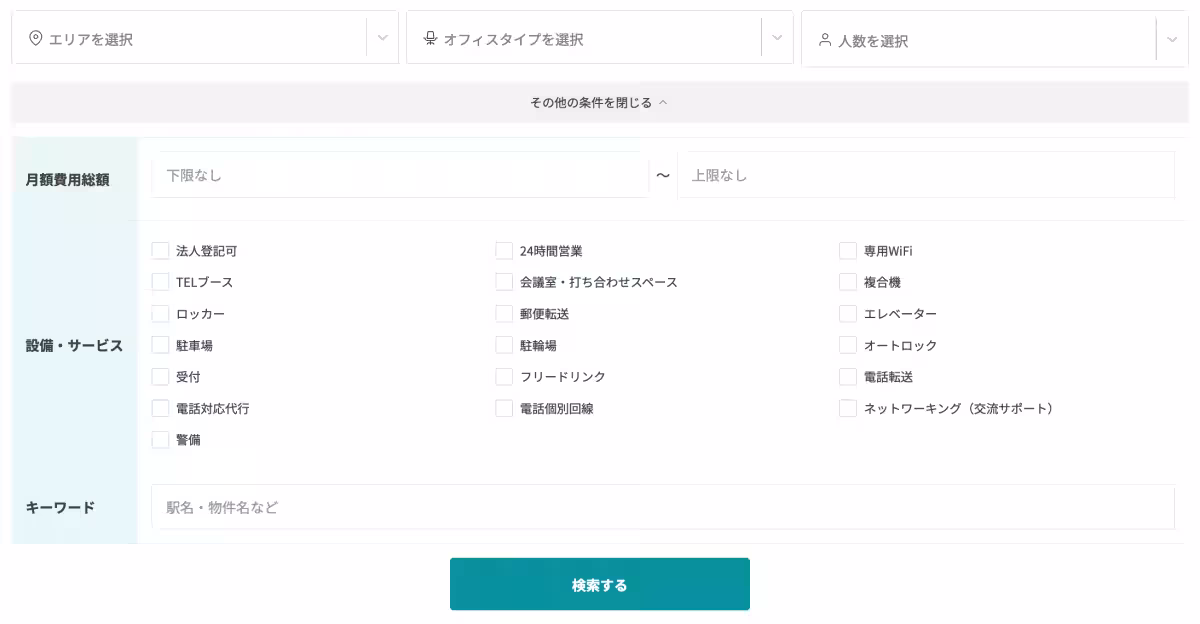1200x624 pixels.
Task: Click the 下限なし minimum cost field
Action: [400, 174]
